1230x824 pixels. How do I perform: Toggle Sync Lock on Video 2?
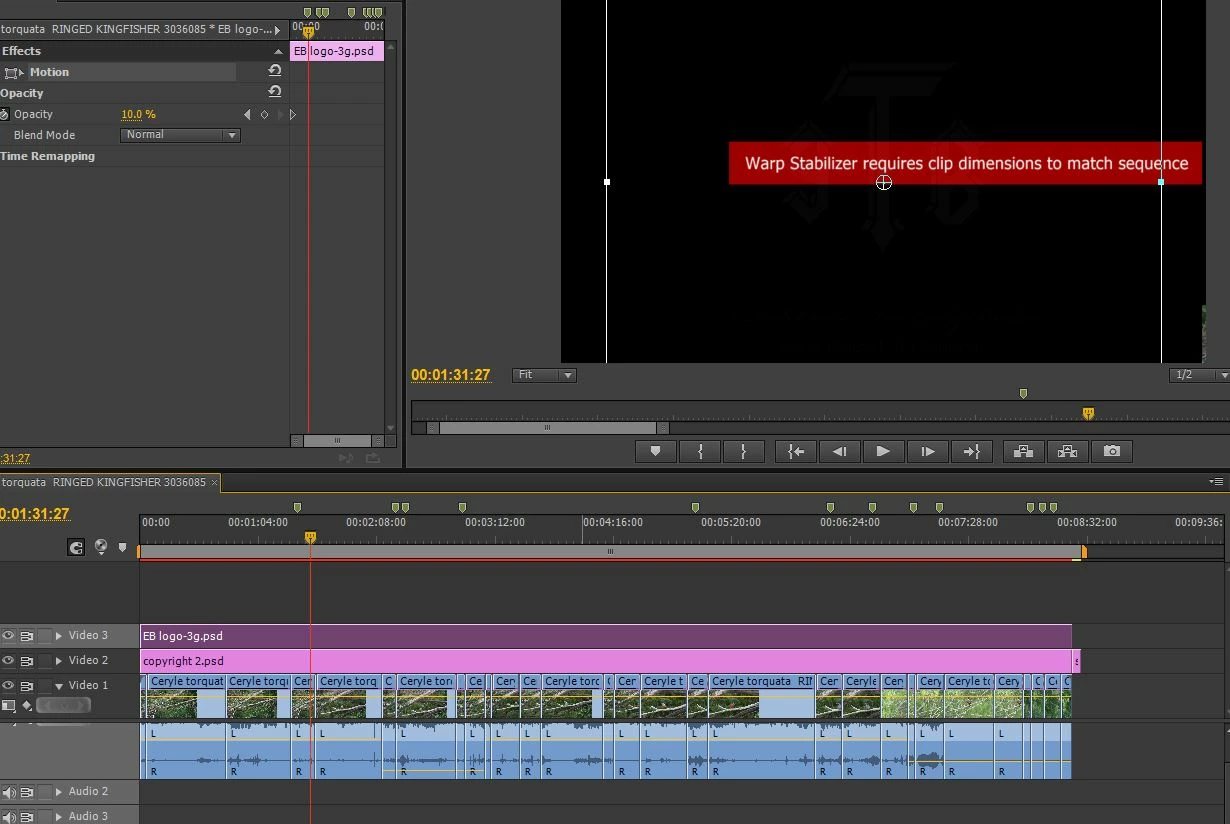pyautogui.click(x=27, y=661)
